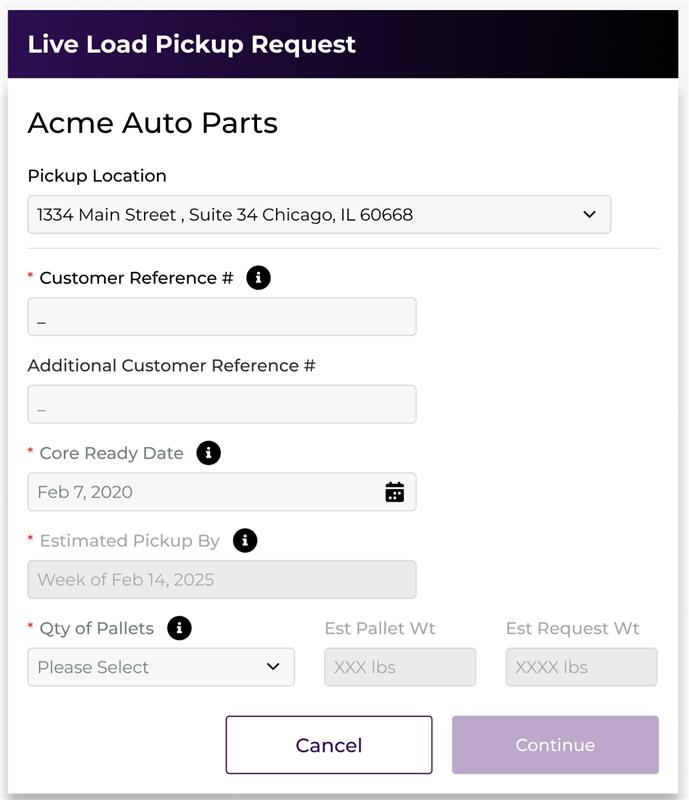Click the Qty of Pallets chevron arrow
This screenshot has width=689, height=800.
click(x=273, y=667)
